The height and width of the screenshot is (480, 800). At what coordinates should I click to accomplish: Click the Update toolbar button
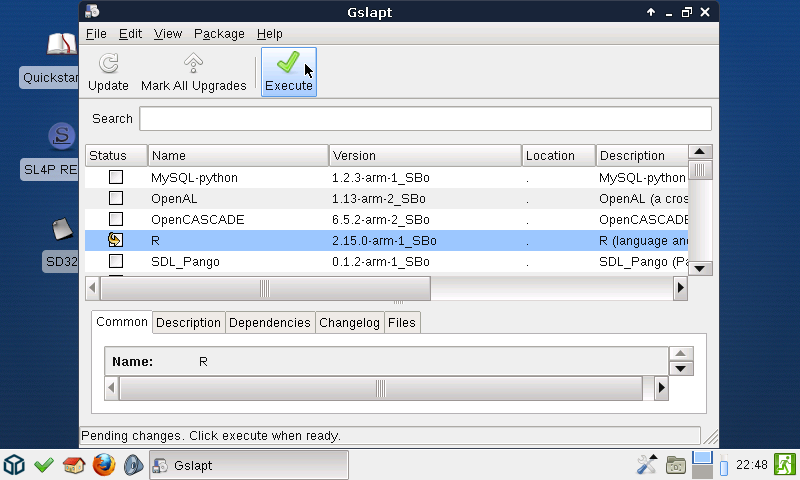point(108,72)
